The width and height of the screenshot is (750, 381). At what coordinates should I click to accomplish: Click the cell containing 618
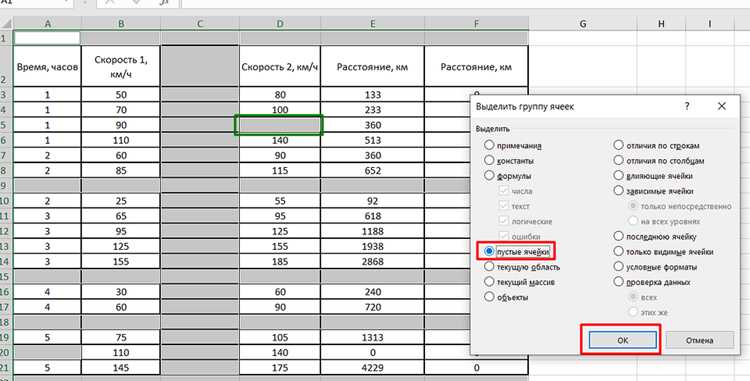(x=372, y=216)
